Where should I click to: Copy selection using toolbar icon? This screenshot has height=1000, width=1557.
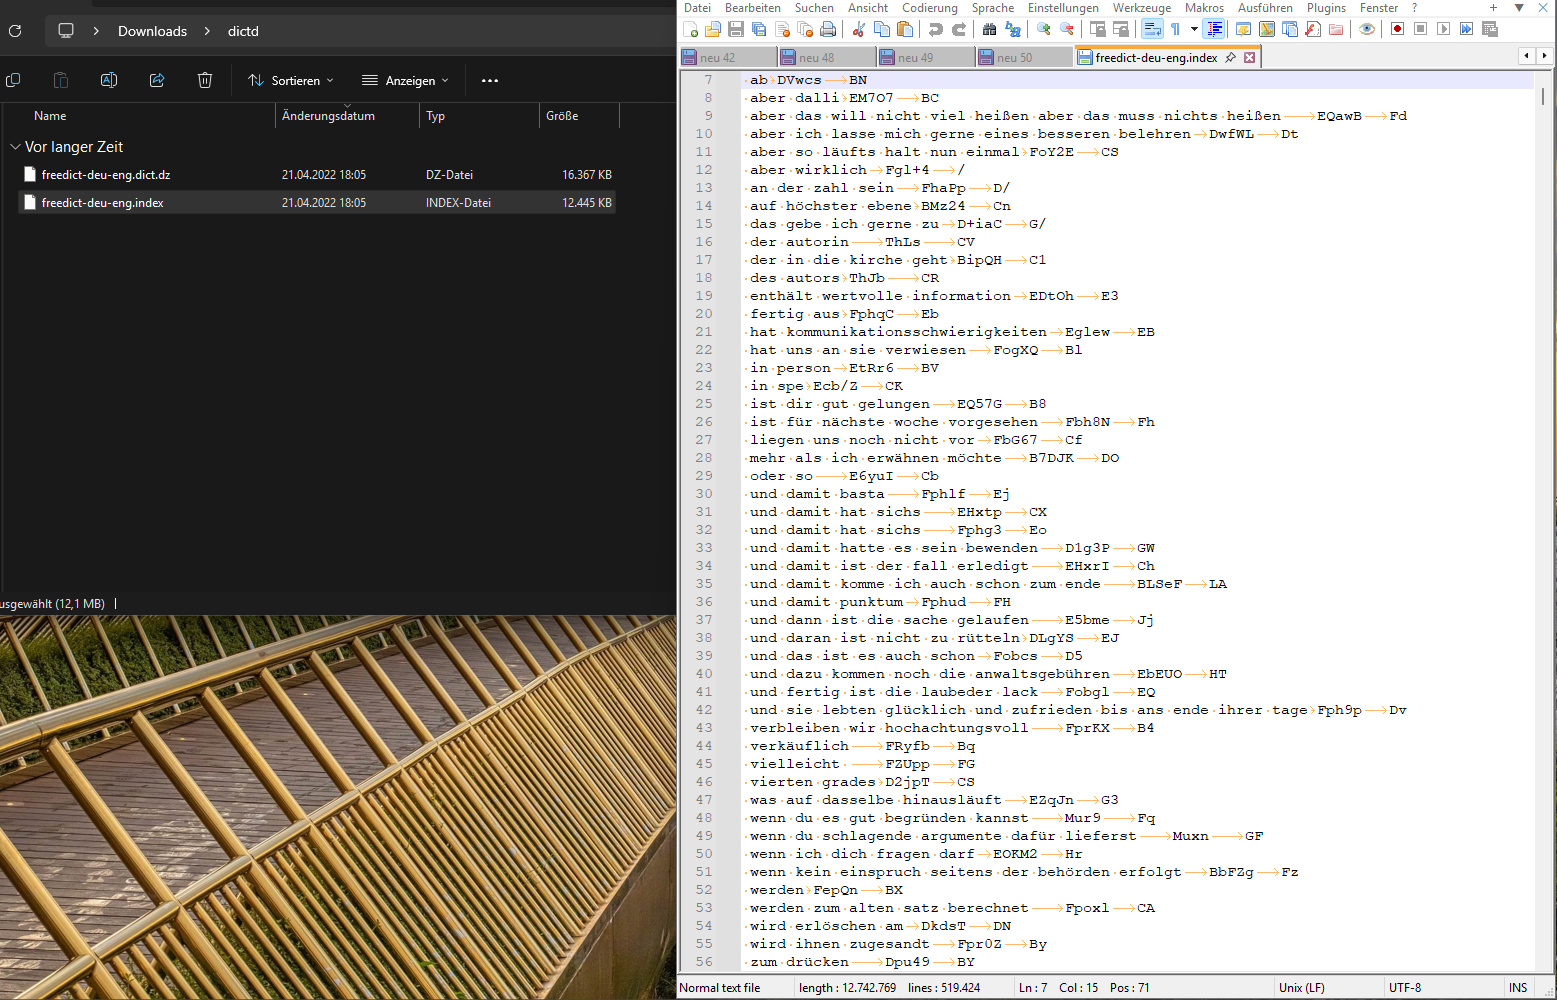click(882, 29)
